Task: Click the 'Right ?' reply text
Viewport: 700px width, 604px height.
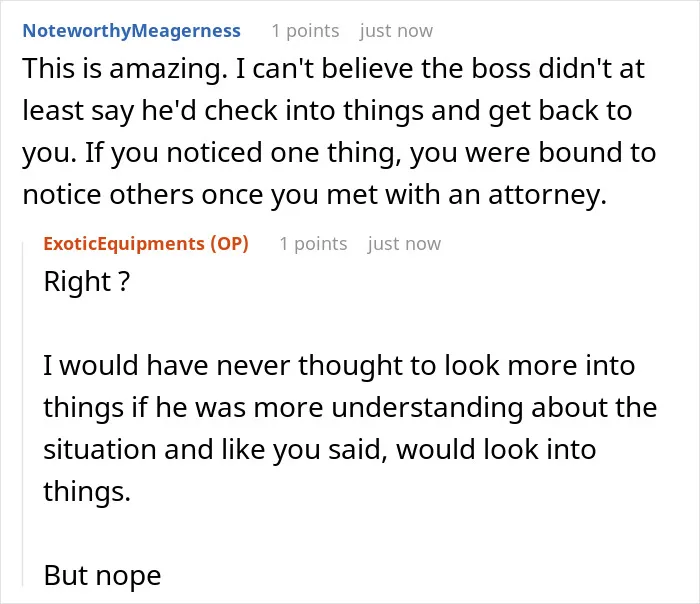Action: pyautogui.click(x=87, y=282)
